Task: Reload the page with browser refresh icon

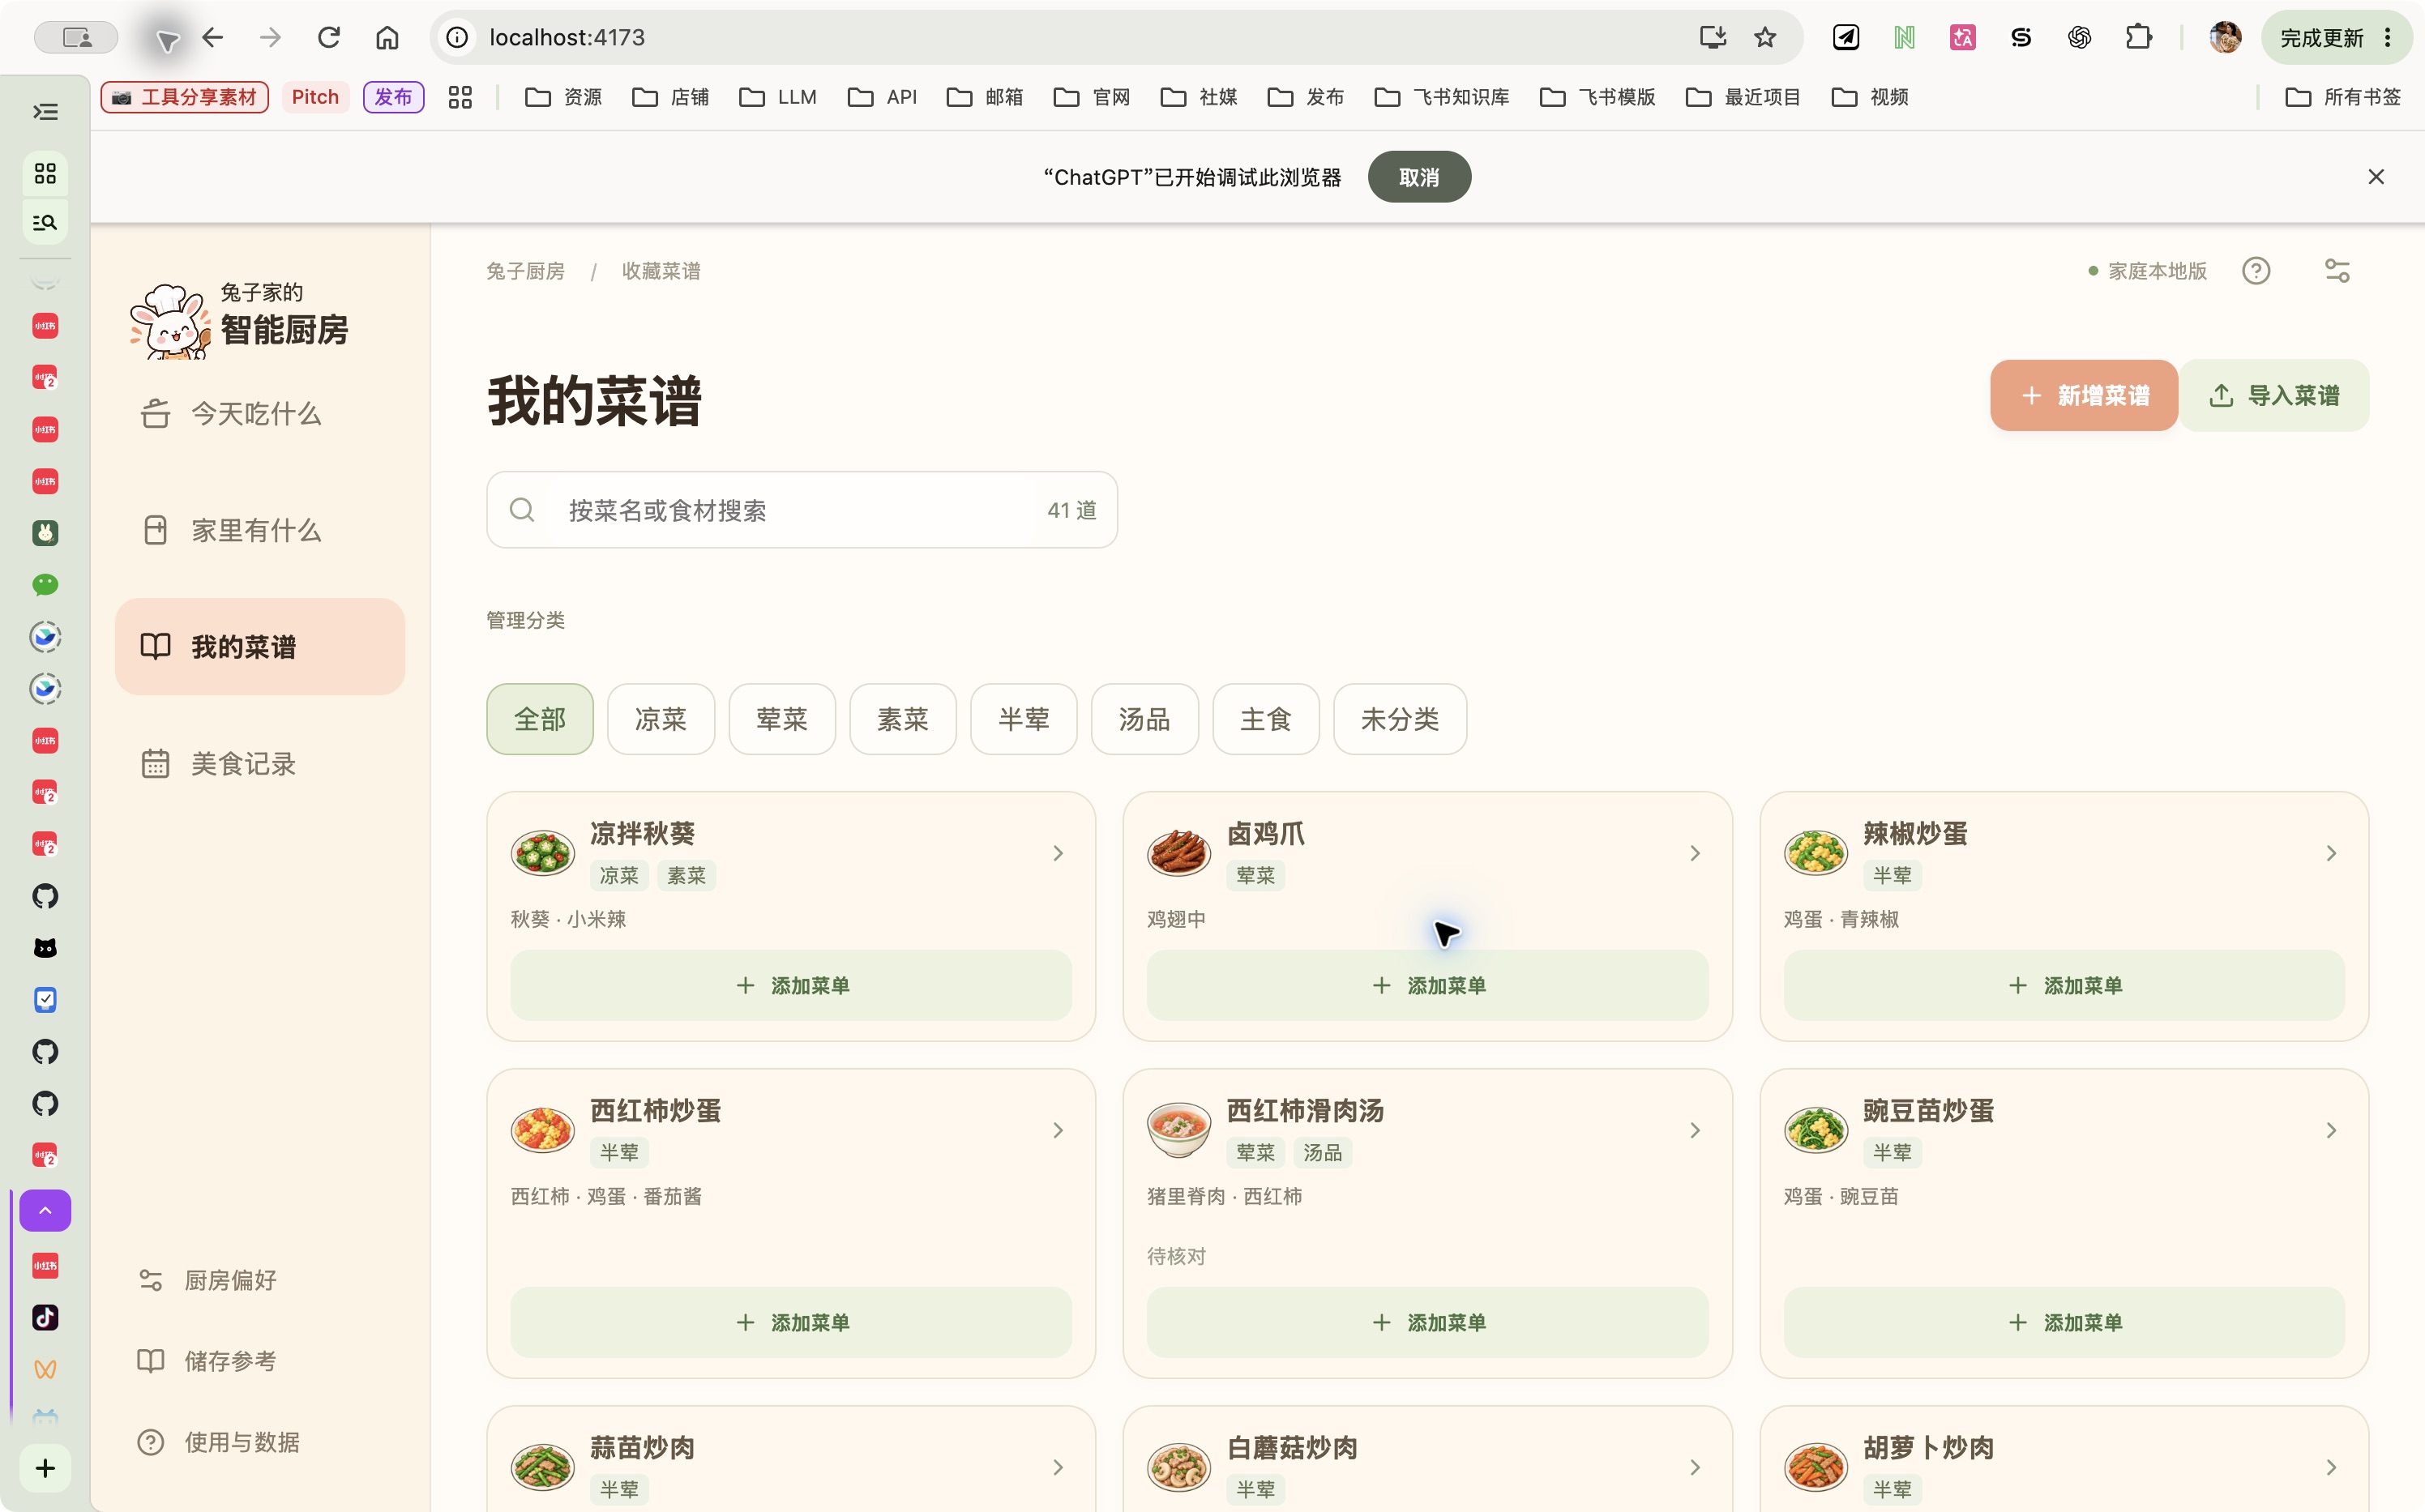Action: 329,37
